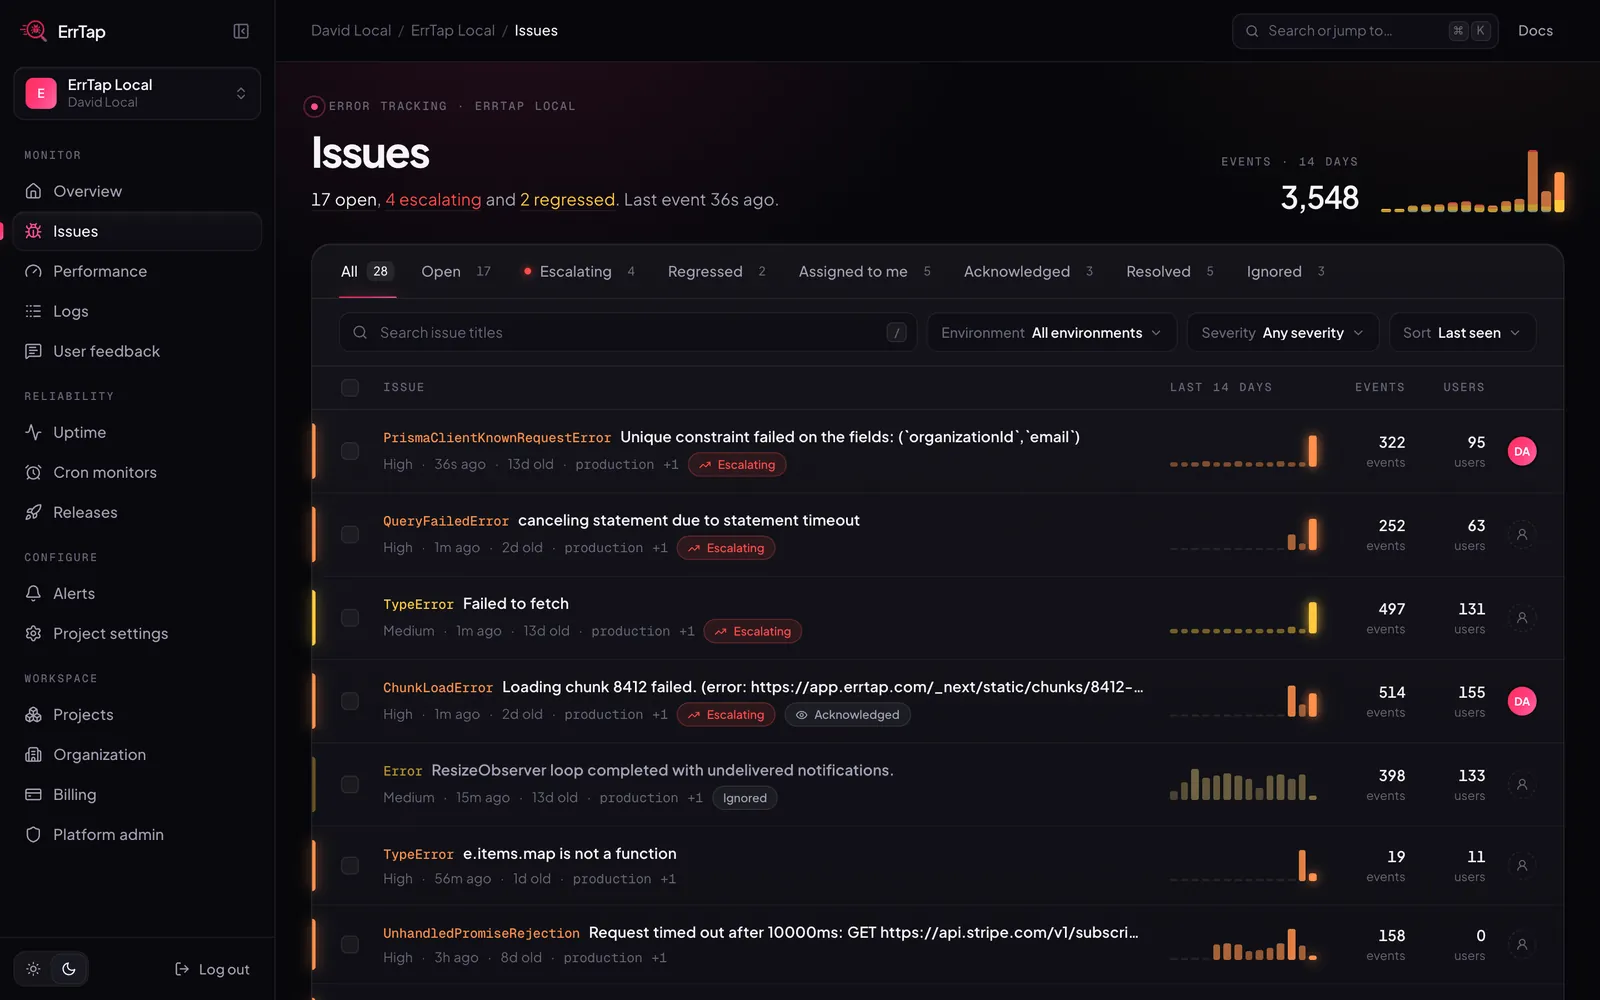This screenshot has width=1600, height=1000.
Task: Switch to light theme sun icon
Action: click(33, 969)
